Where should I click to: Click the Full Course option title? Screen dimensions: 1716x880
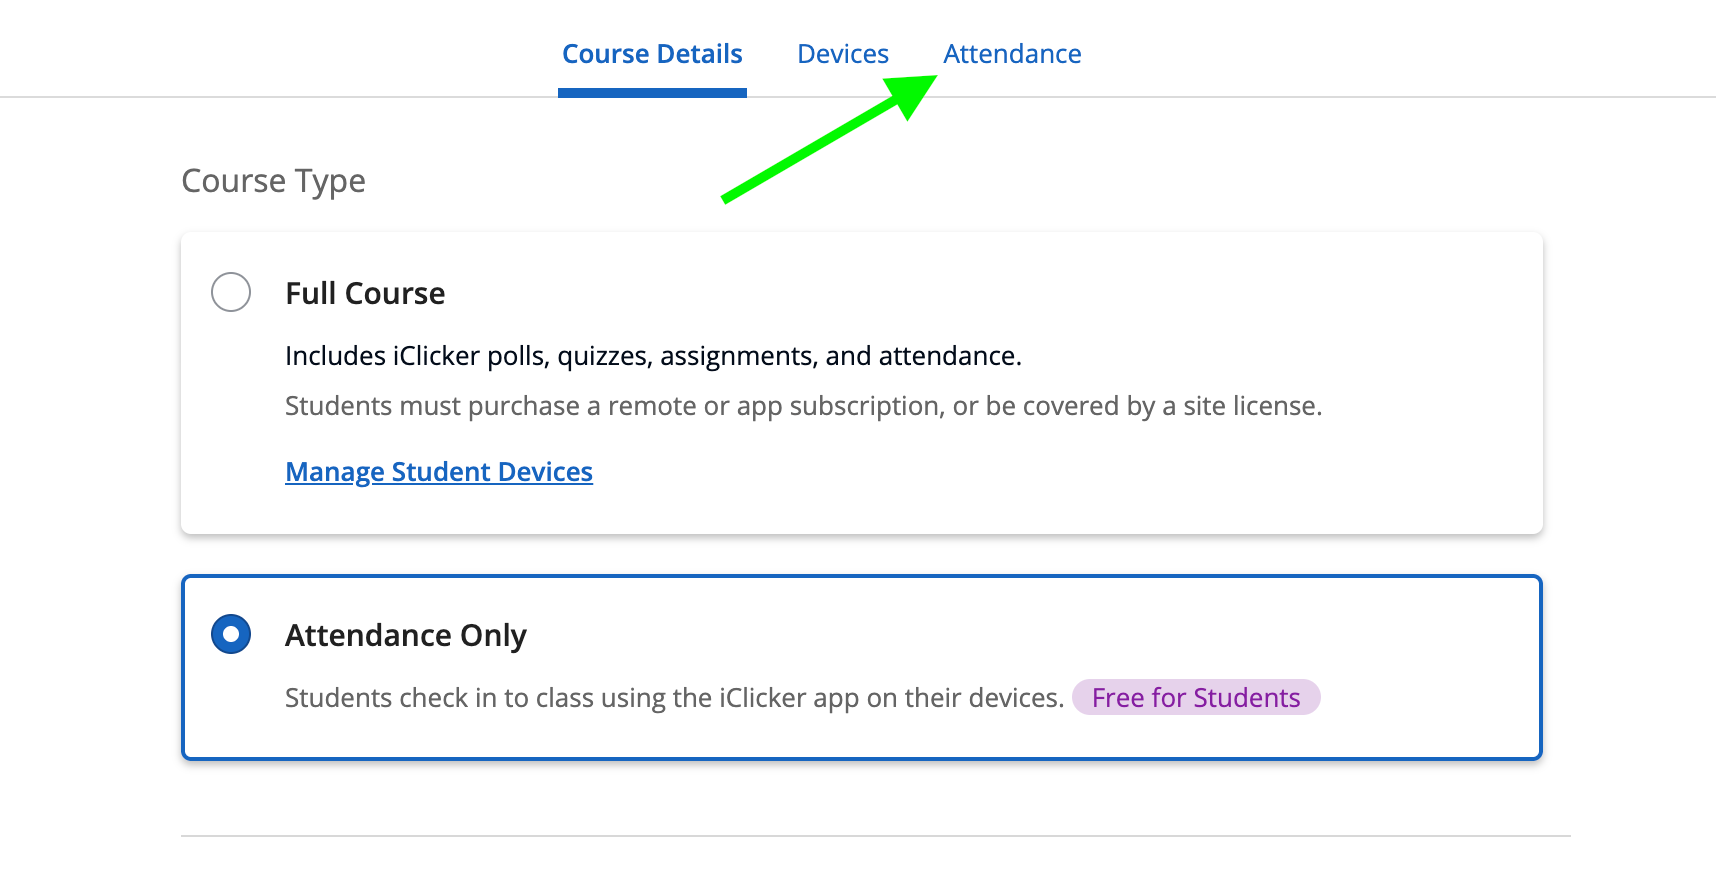(x=365, y=293)
